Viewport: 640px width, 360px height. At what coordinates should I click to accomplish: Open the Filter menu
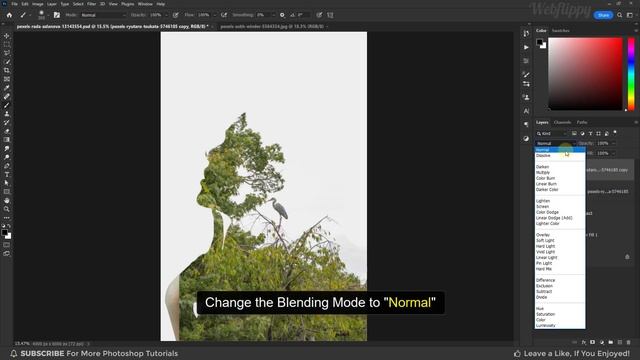tap(91, 4)
